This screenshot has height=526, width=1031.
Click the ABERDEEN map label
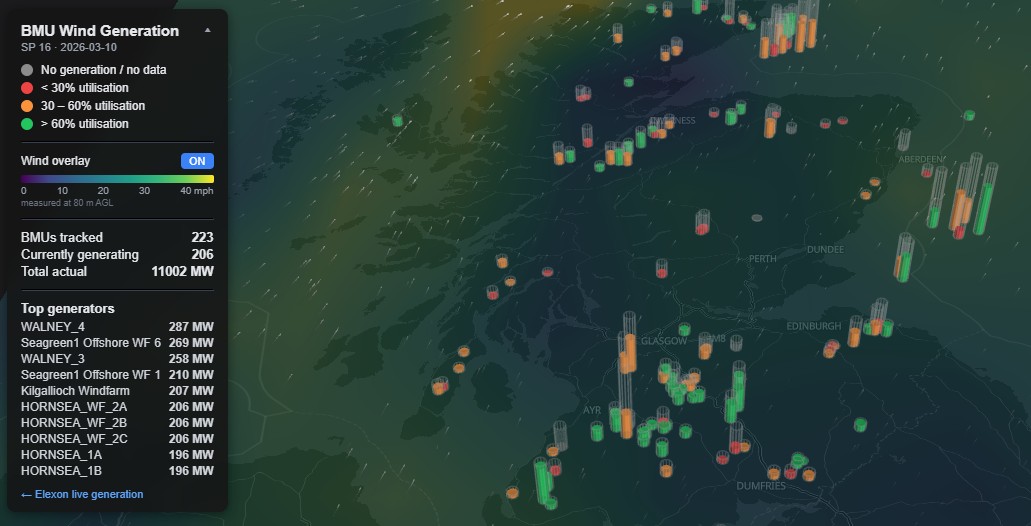[921, 159]
